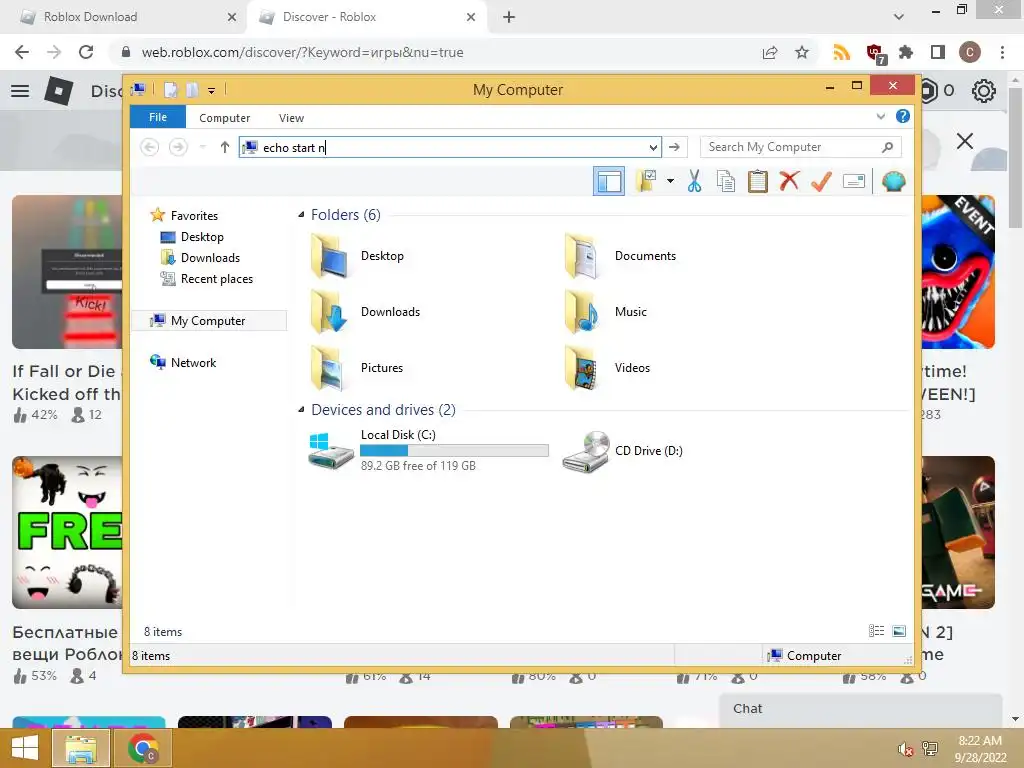Screen dimensions: 1024x768
Task: Switch to details view button
Action: coord(876,631)
